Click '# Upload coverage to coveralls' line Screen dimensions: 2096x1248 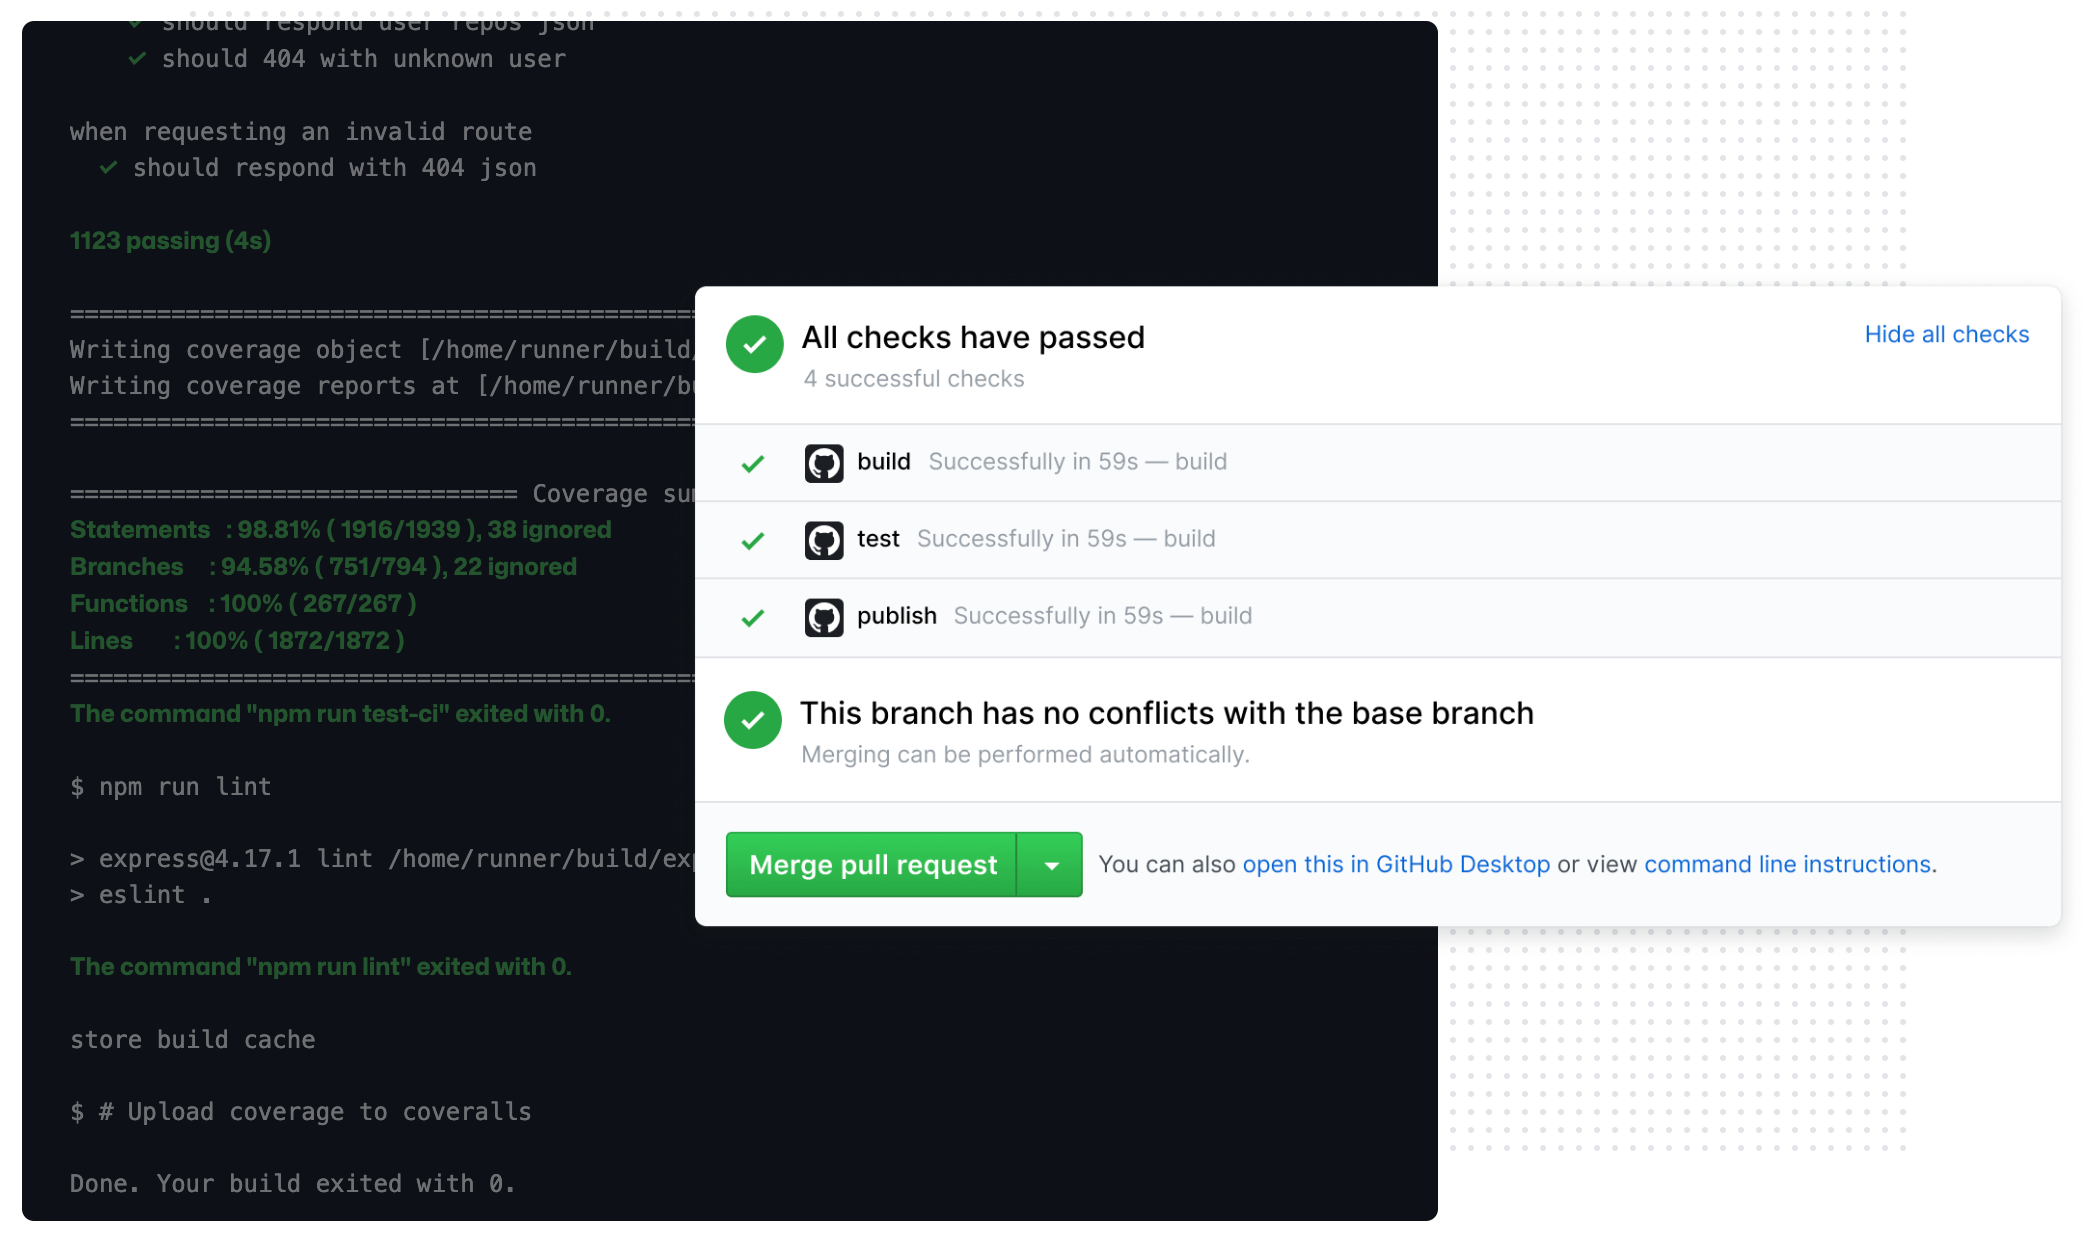coord(300,1112)
